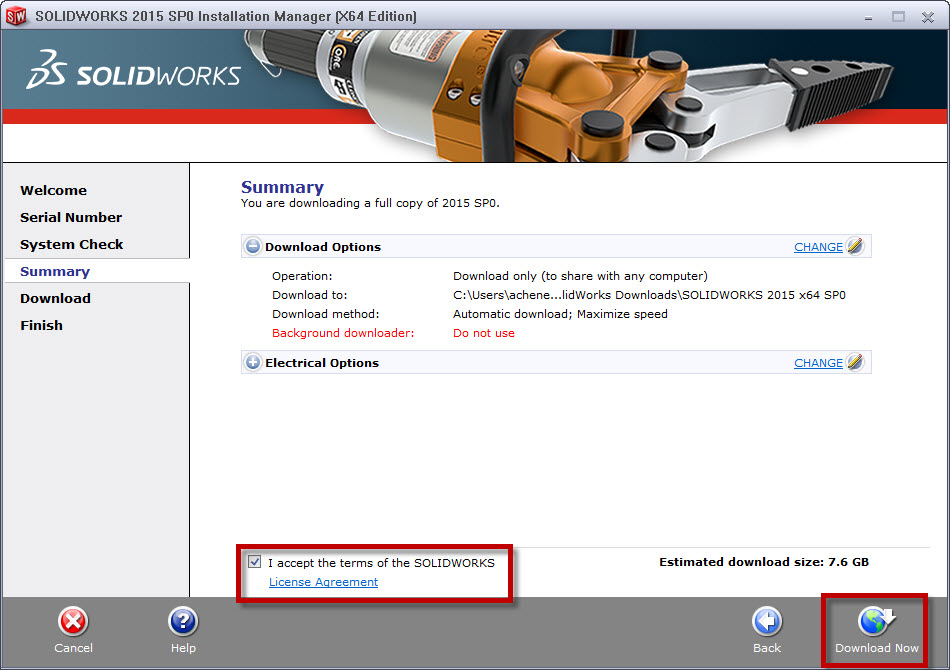Click the Download Now text label

point(877,648)
